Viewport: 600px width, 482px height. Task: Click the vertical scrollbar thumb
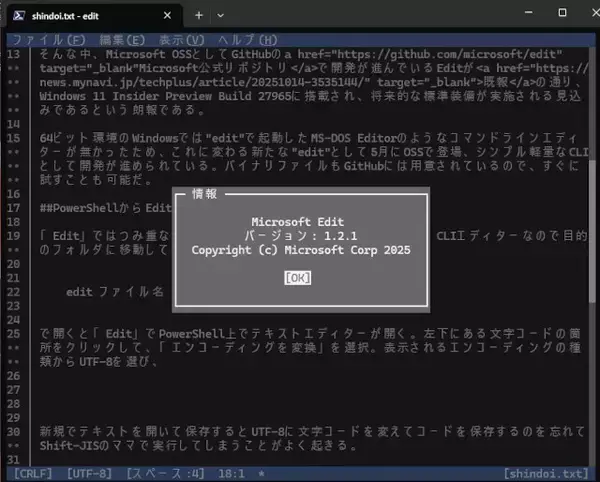click(x=592, y=231)
